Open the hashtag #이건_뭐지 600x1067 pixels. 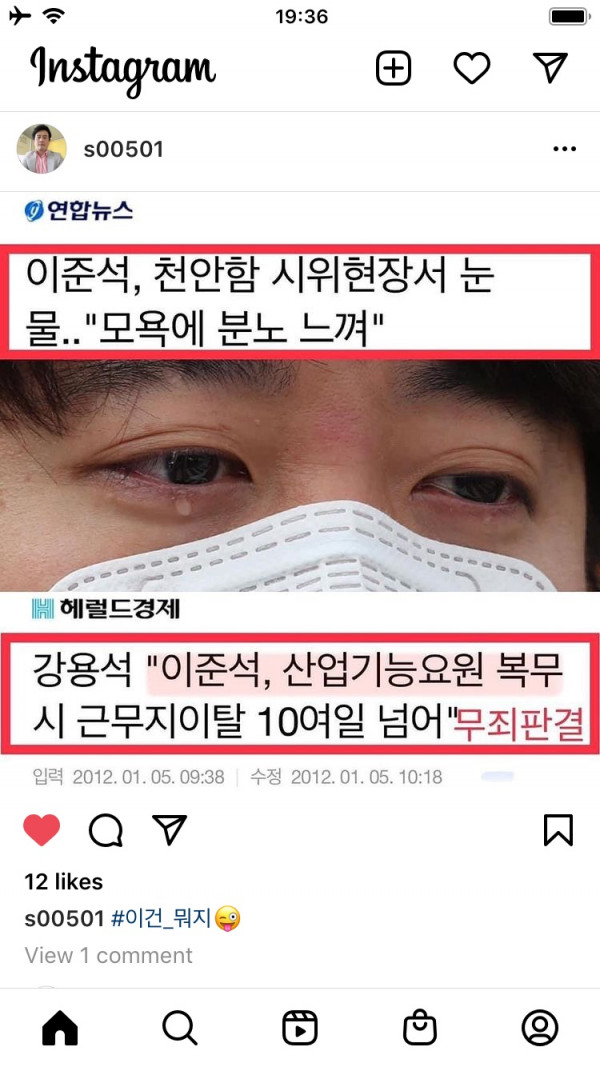point(161,920)
